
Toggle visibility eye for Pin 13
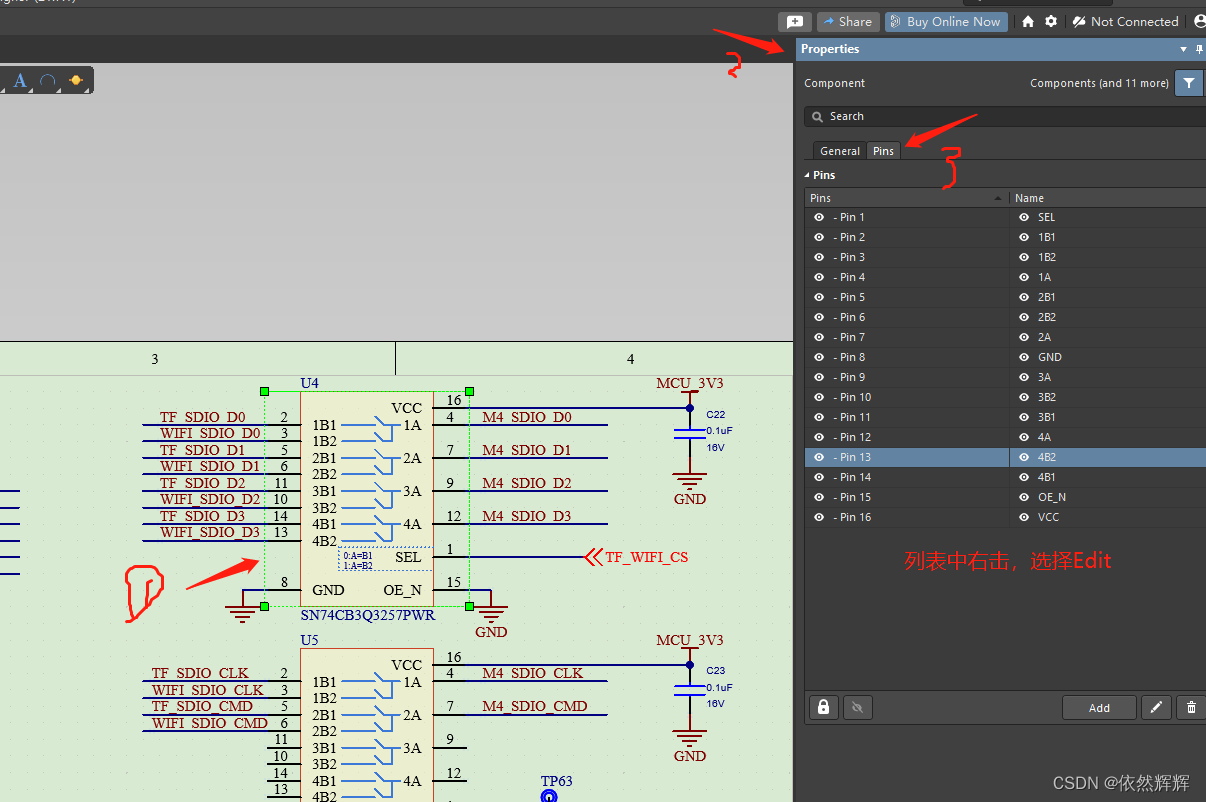click(819, 457)
